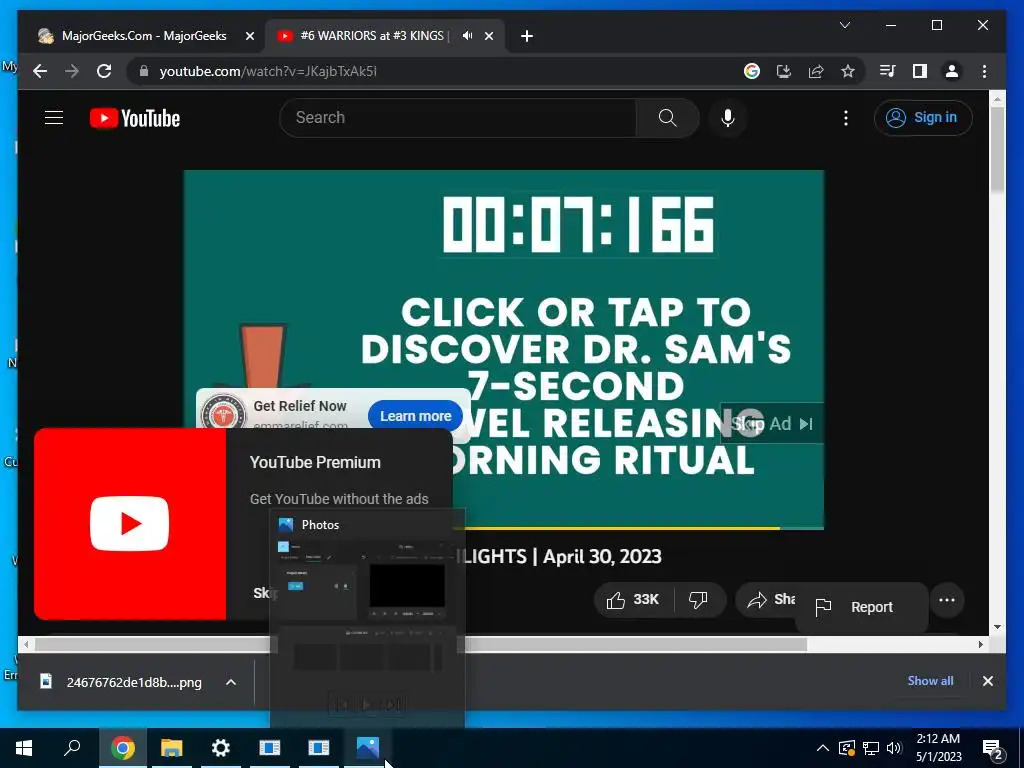Screen dimensions: 1024x768
Task: Share this page via address bar icon
Action: tap(816, 71)
